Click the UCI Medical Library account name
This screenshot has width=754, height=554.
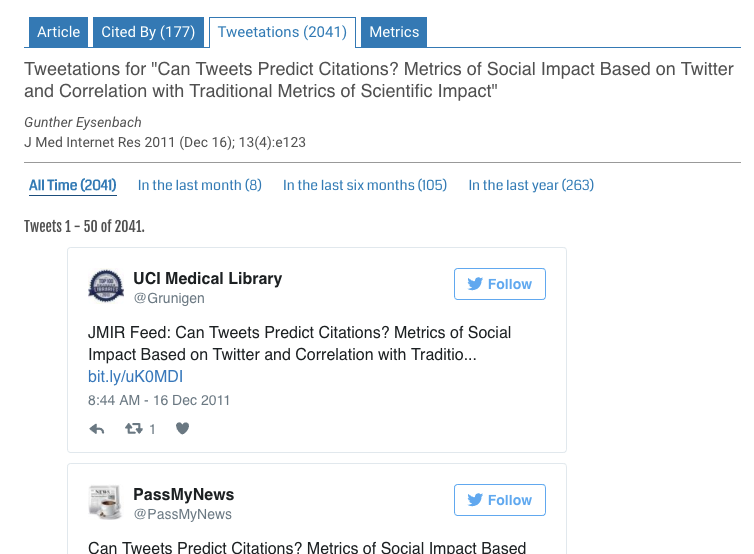pos(207,278)
